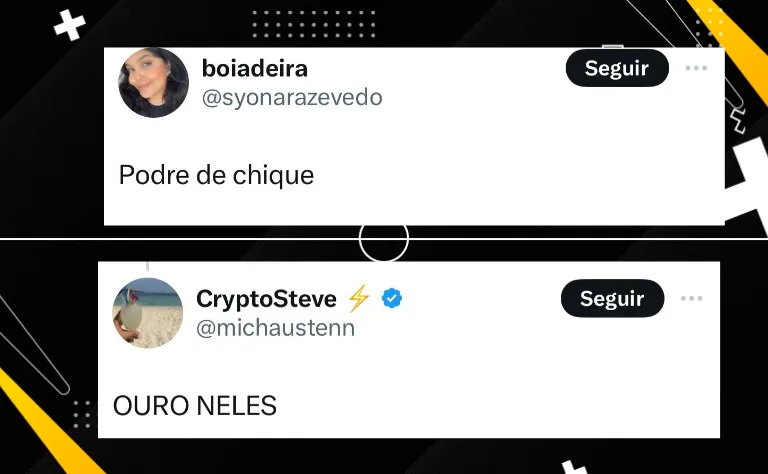Click the boiadeira display name
Image resolution: width=768 pixels, height=474 pixels.
pos(255,69)
